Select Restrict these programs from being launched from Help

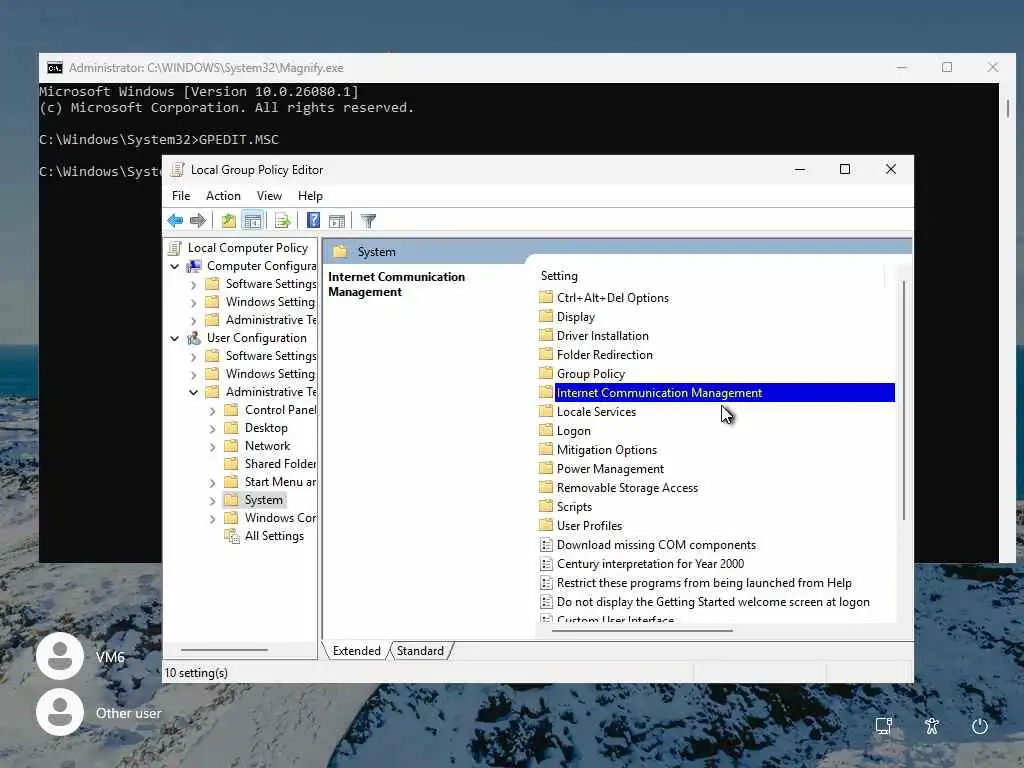pyautogui.click(x=704, y=583)
